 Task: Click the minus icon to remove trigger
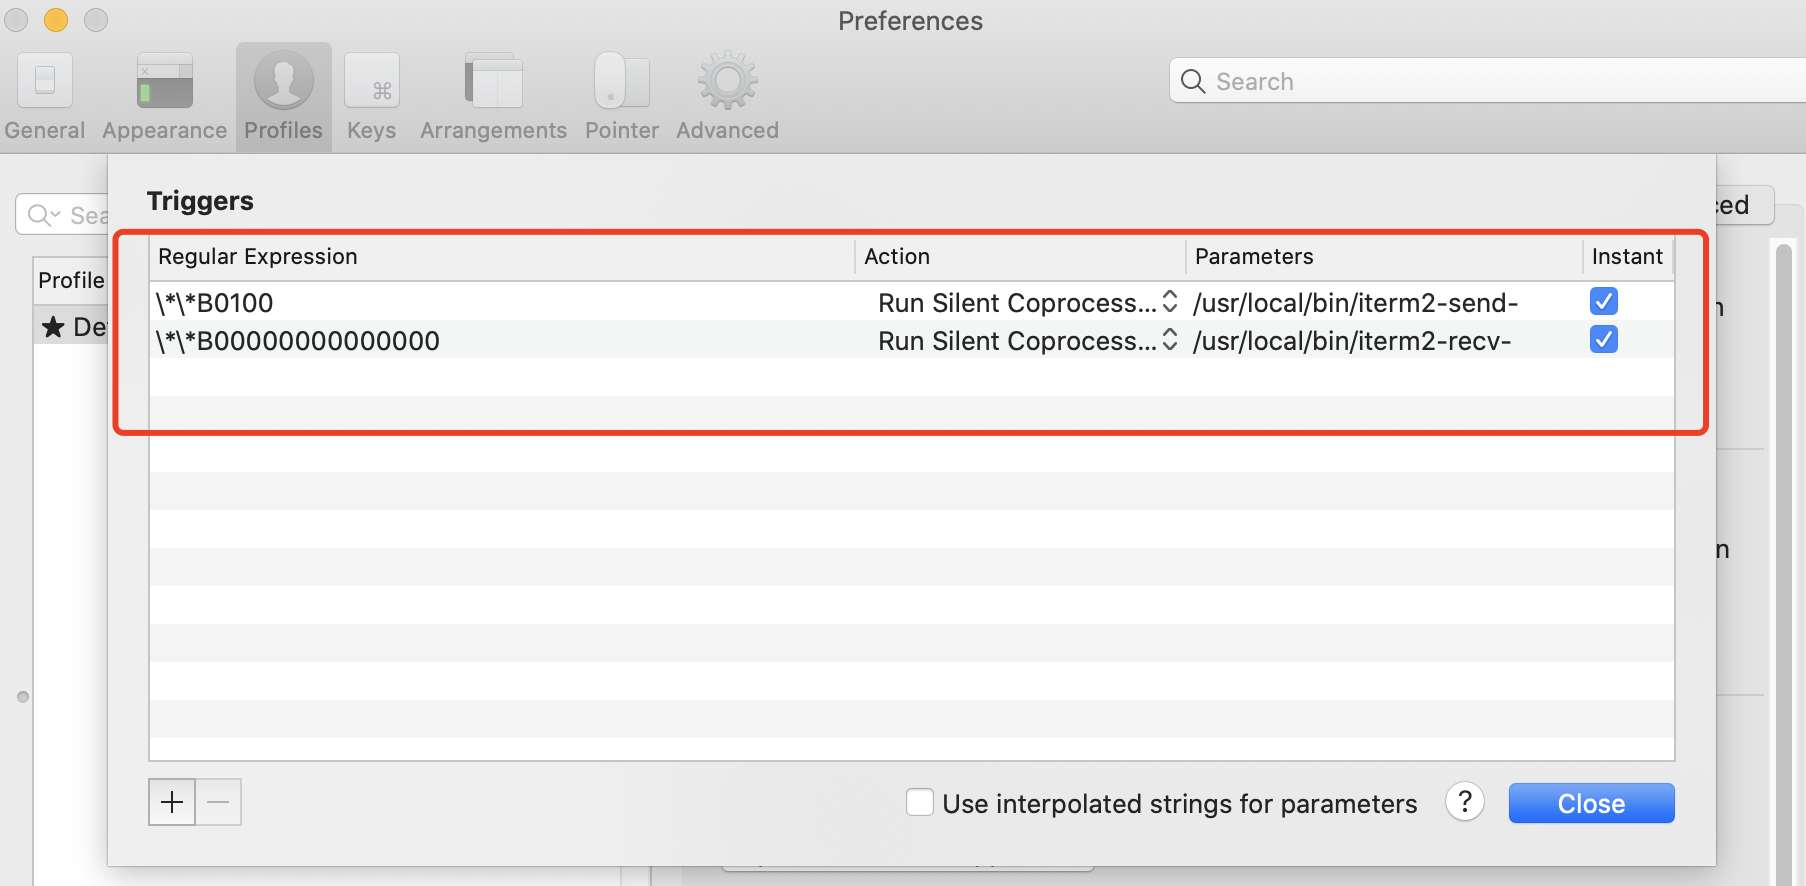218,802
